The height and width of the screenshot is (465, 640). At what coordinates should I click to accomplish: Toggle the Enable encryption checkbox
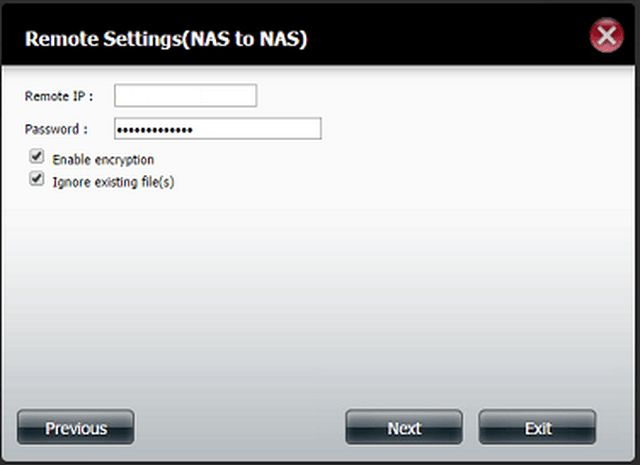[36, 156]
